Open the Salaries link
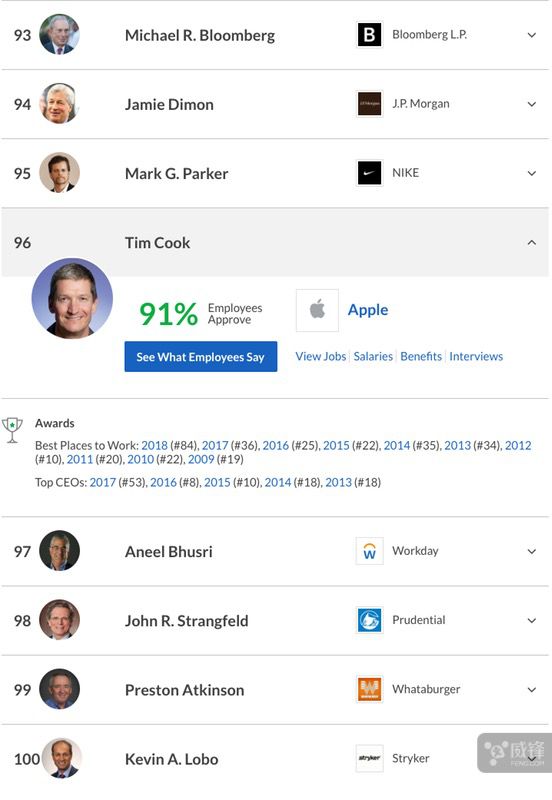552x800 pixels. click(373, 356)
